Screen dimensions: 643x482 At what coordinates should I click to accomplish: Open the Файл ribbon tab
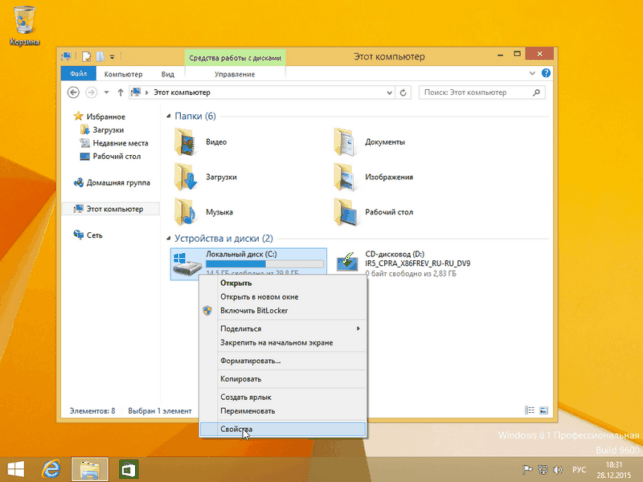pyautogui.click(x=78, y=74)
